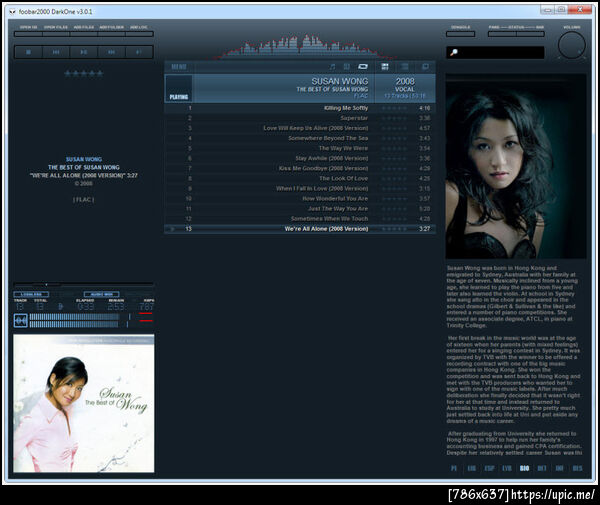The image size is (600, 505).
Task: Switch to the LYR tab
Action: [507, 468]
